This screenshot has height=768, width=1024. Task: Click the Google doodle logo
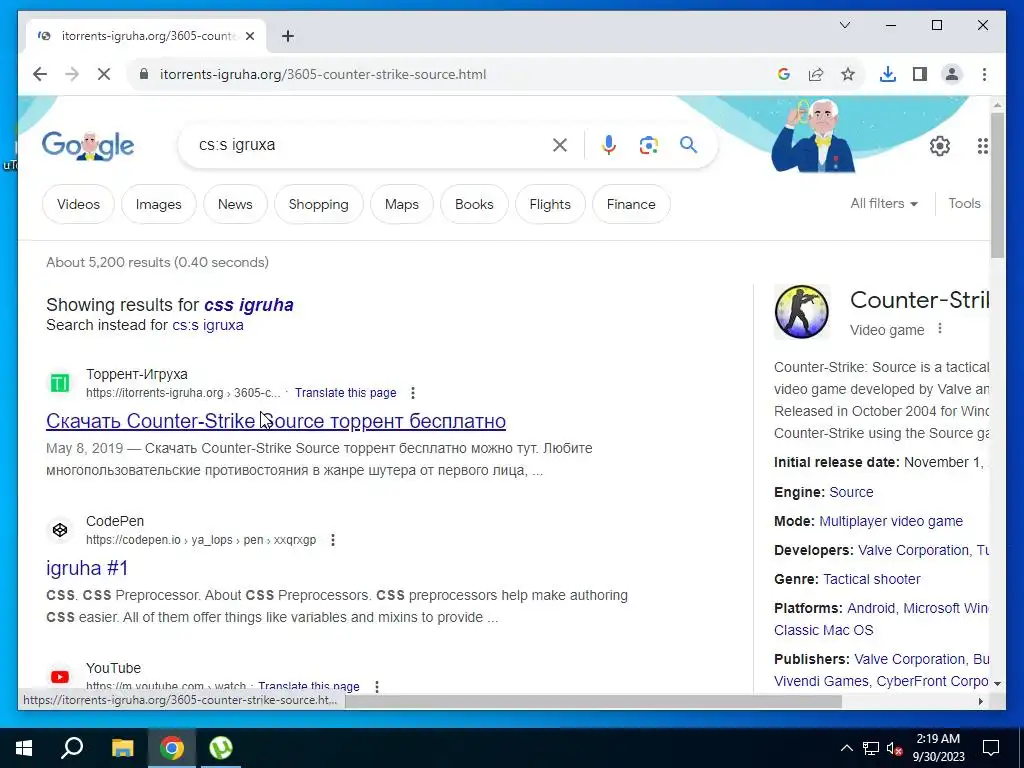[88, 146]
